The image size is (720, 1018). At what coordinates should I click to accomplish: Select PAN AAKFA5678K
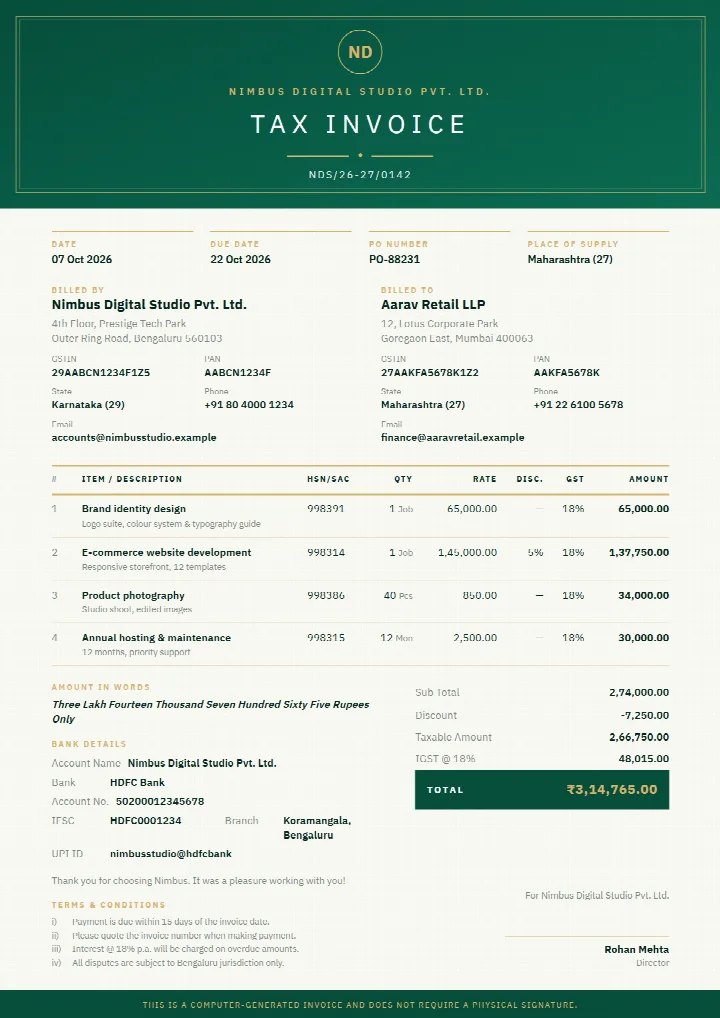pyautogui.click(x=567, y=373)
